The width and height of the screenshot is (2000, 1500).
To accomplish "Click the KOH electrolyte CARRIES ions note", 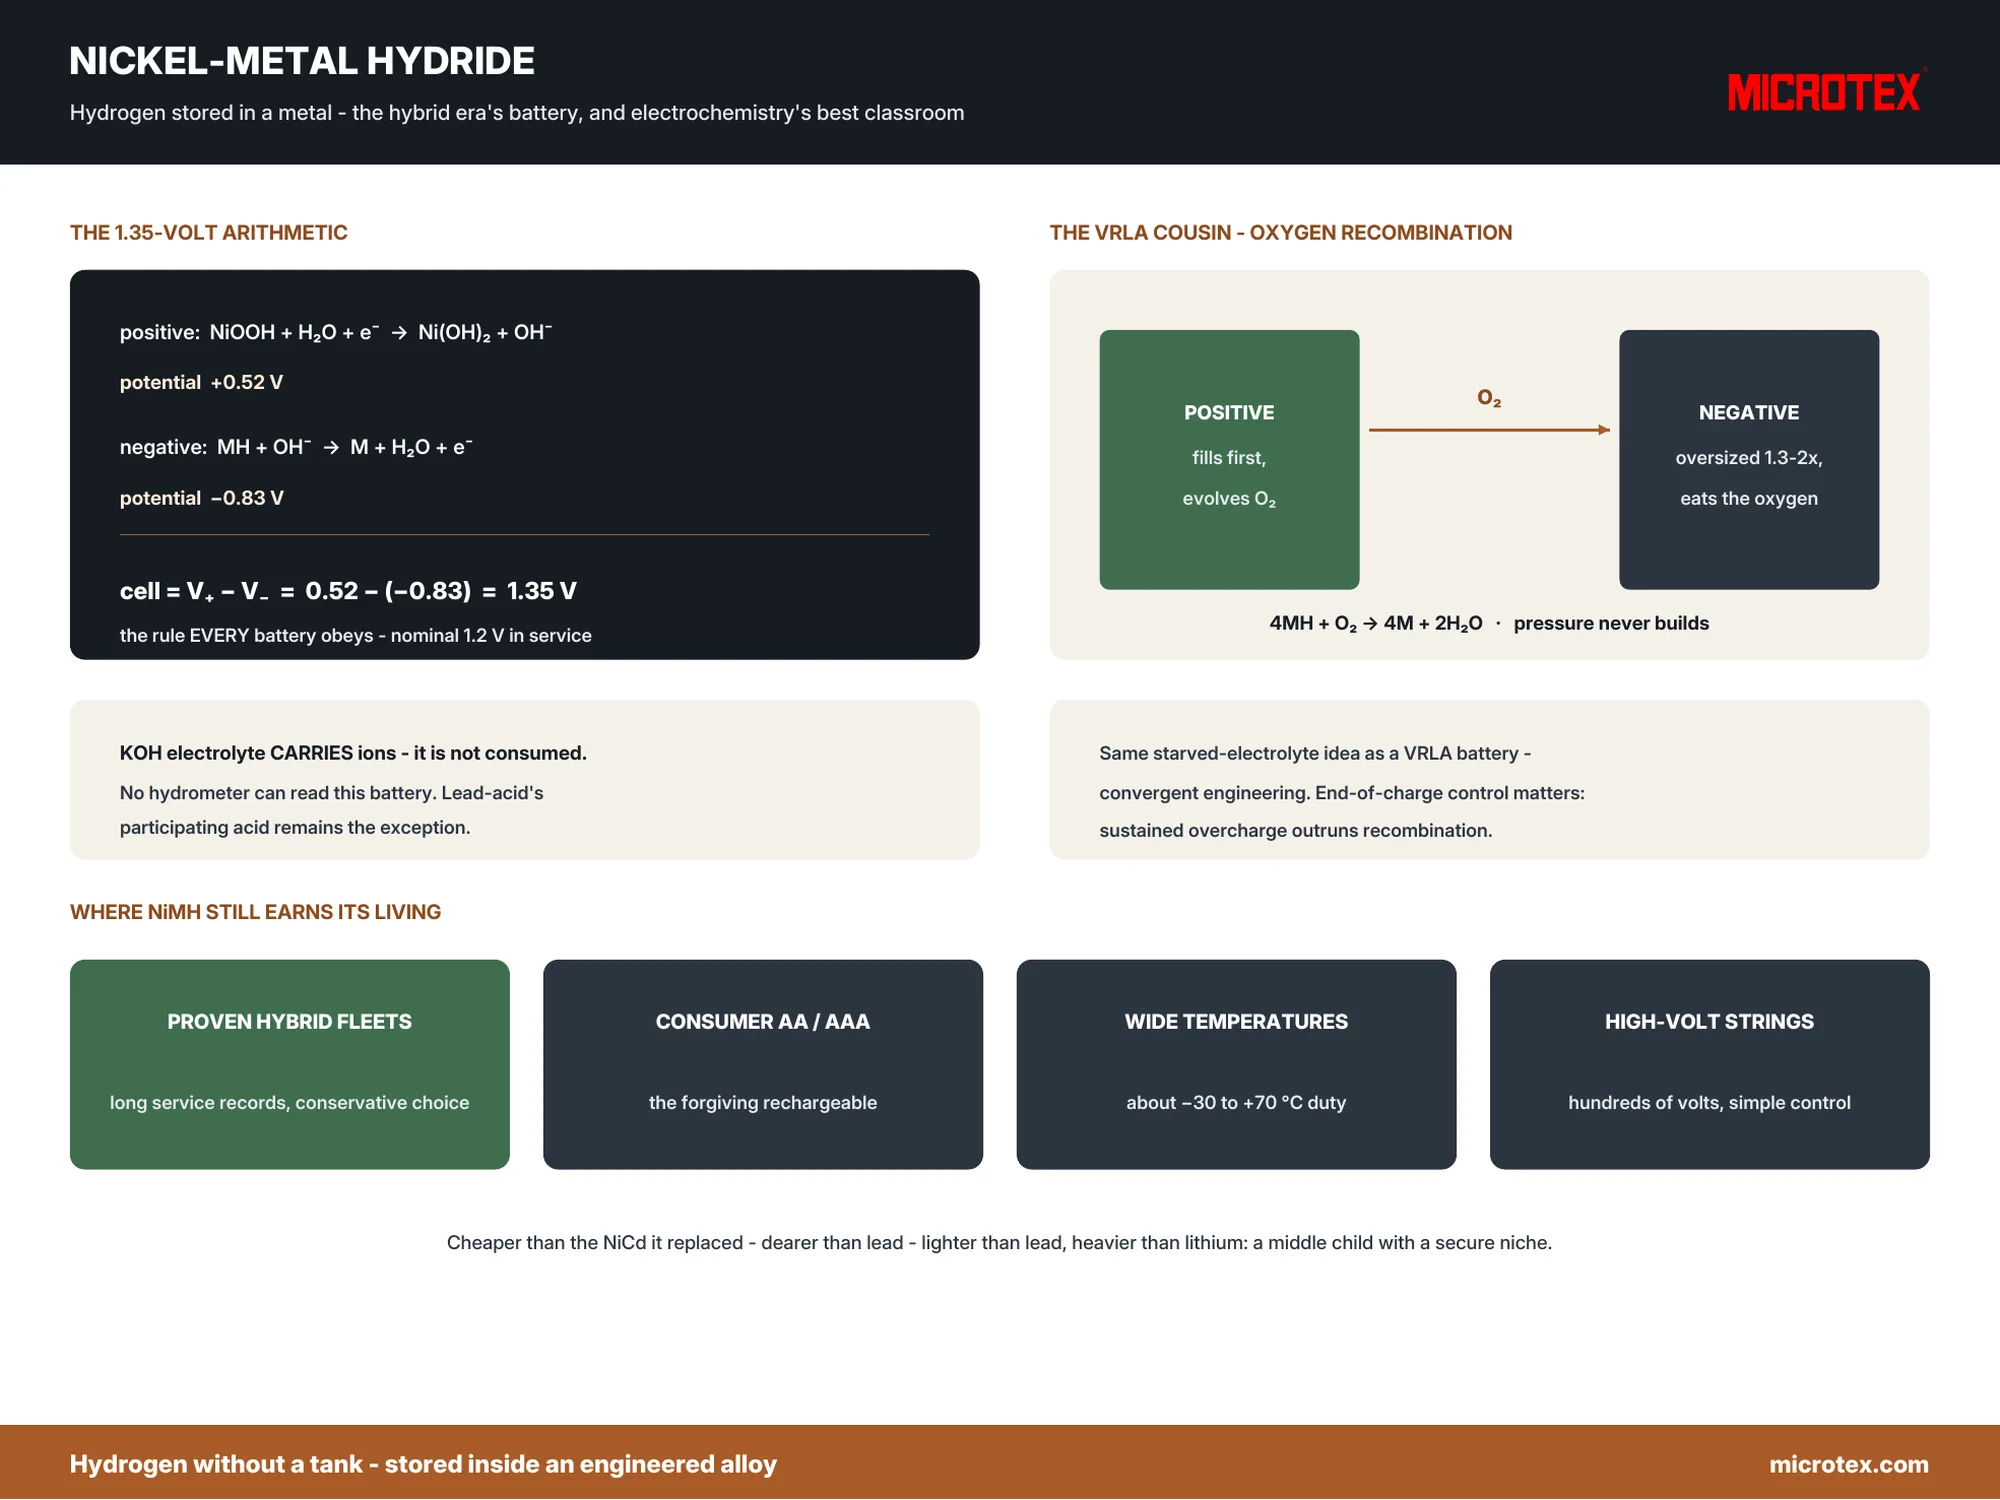I will pyautogui.click(x=353, y=753).
